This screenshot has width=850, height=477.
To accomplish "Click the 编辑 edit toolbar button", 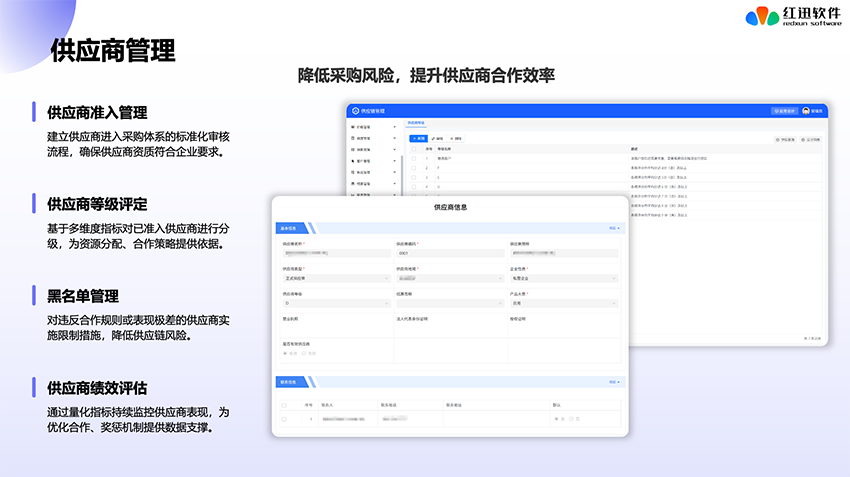I will pos(437,138).
